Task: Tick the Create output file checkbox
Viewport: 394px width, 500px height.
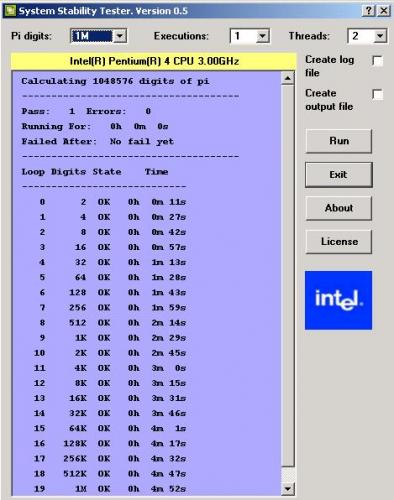Action: [378, 94]
